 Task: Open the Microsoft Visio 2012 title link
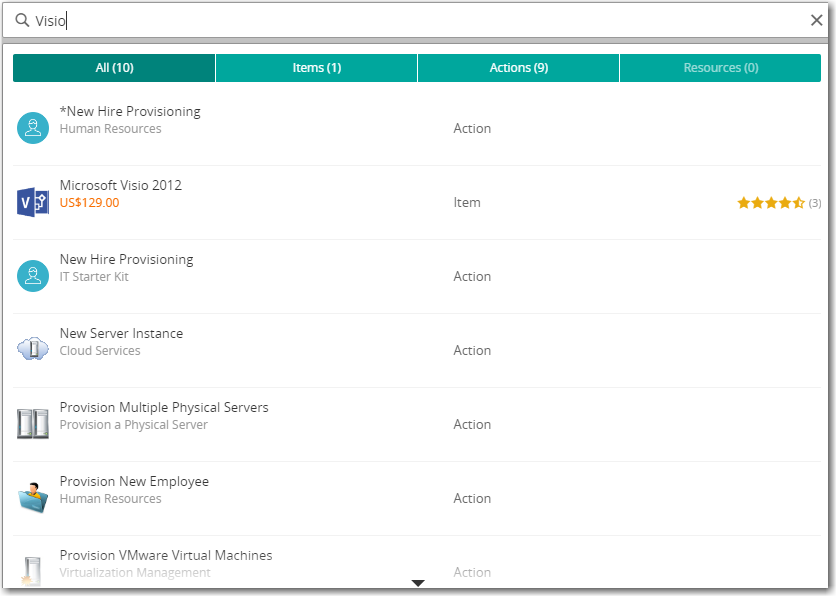(121, 185)
